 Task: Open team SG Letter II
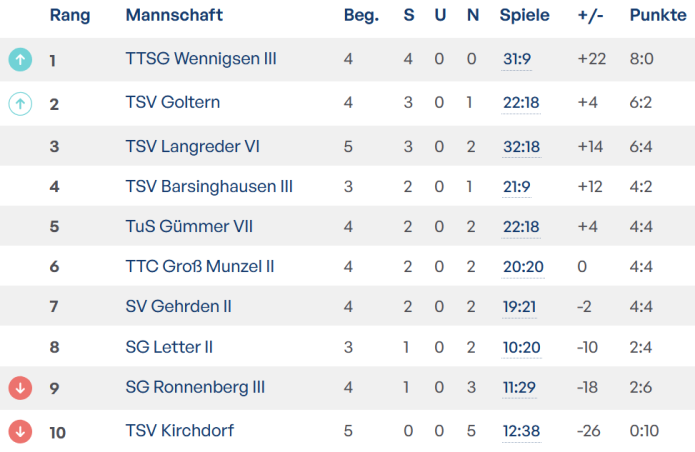[x=170, y=347]
